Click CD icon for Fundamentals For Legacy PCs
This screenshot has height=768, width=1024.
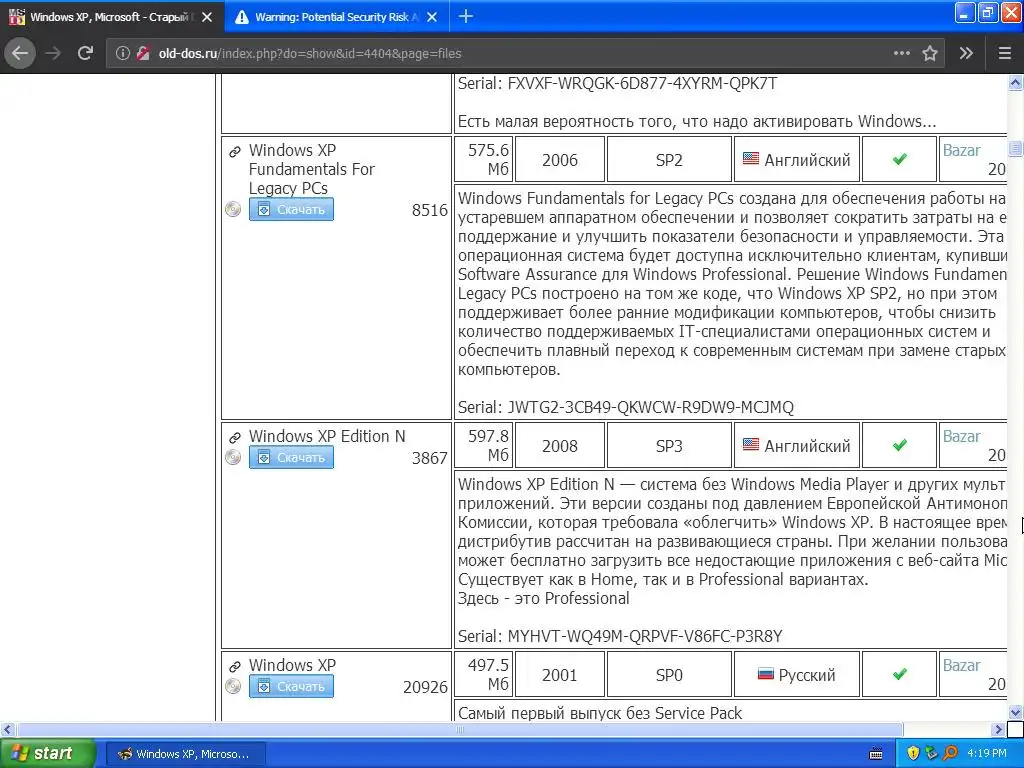(x=233, y=209)
